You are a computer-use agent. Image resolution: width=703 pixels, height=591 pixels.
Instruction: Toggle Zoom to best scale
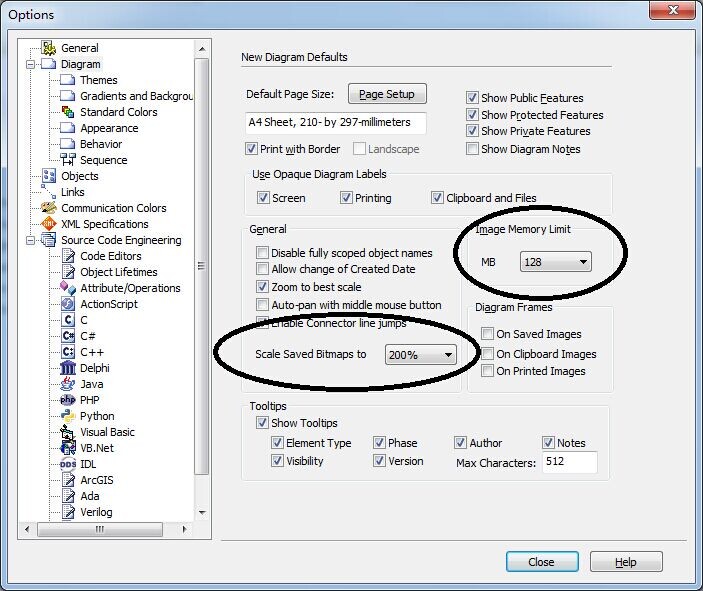pyautogui.click(x=262, y=287)
